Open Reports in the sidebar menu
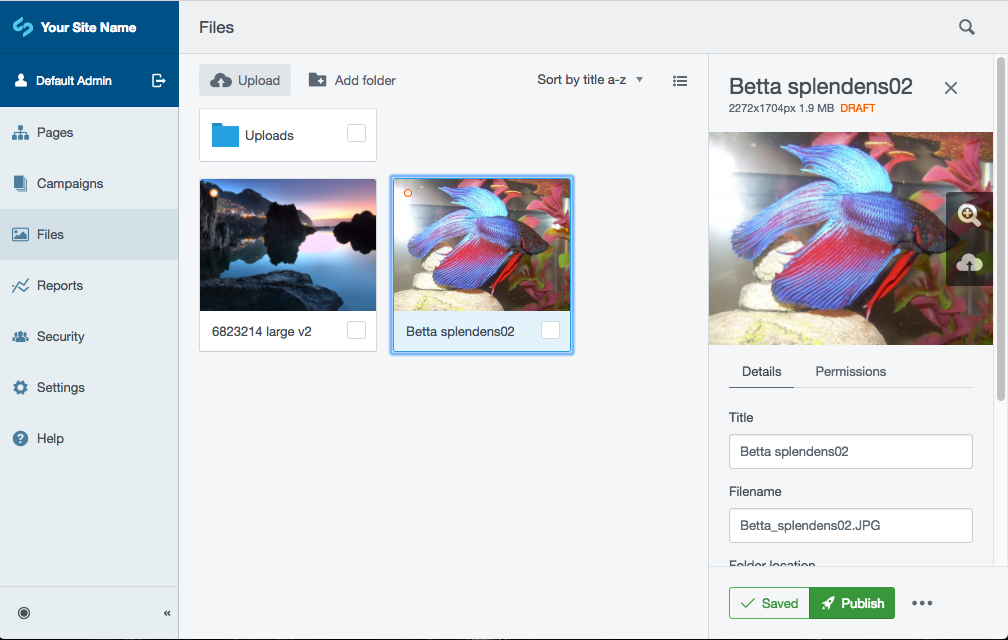Screen dimensions: 1008x640 (x=60, y=286)
